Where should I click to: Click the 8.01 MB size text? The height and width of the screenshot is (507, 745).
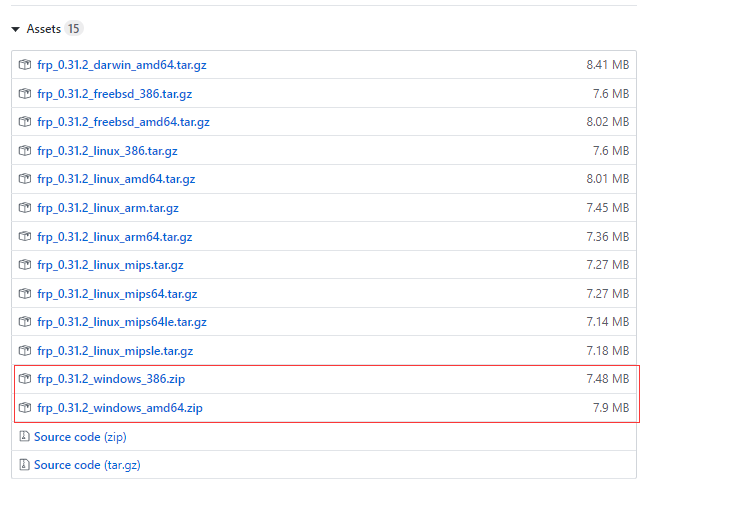tap(608, 179)
